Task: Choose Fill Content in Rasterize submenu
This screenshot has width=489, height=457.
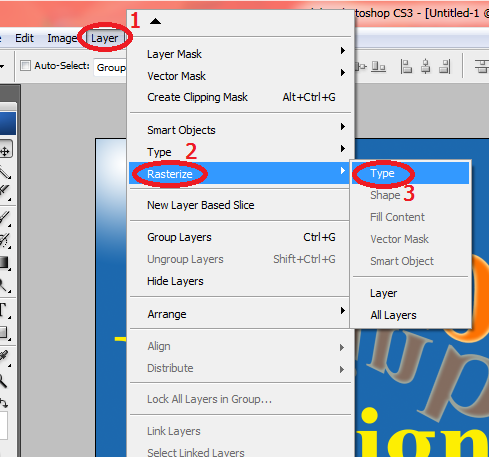Action: [411, 217]
